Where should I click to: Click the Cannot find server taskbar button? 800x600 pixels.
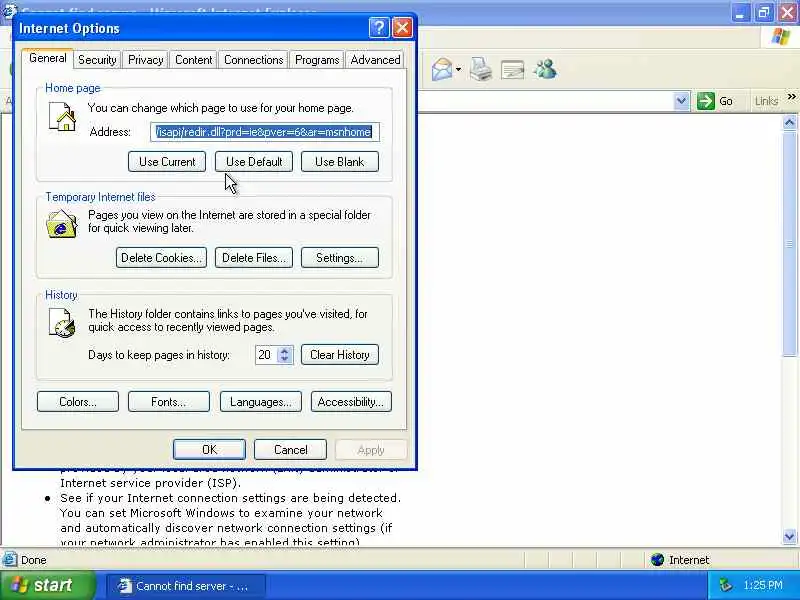coord(186,586)
